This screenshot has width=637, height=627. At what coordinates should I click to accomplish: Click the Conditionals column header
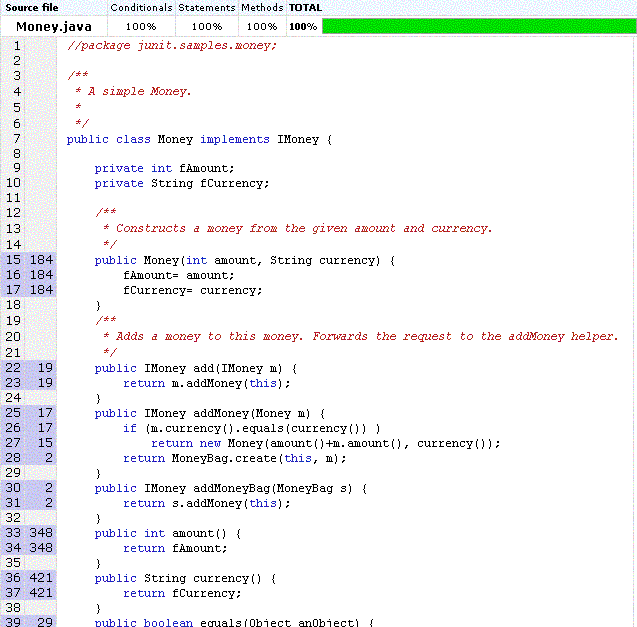[x=141, y=8]
